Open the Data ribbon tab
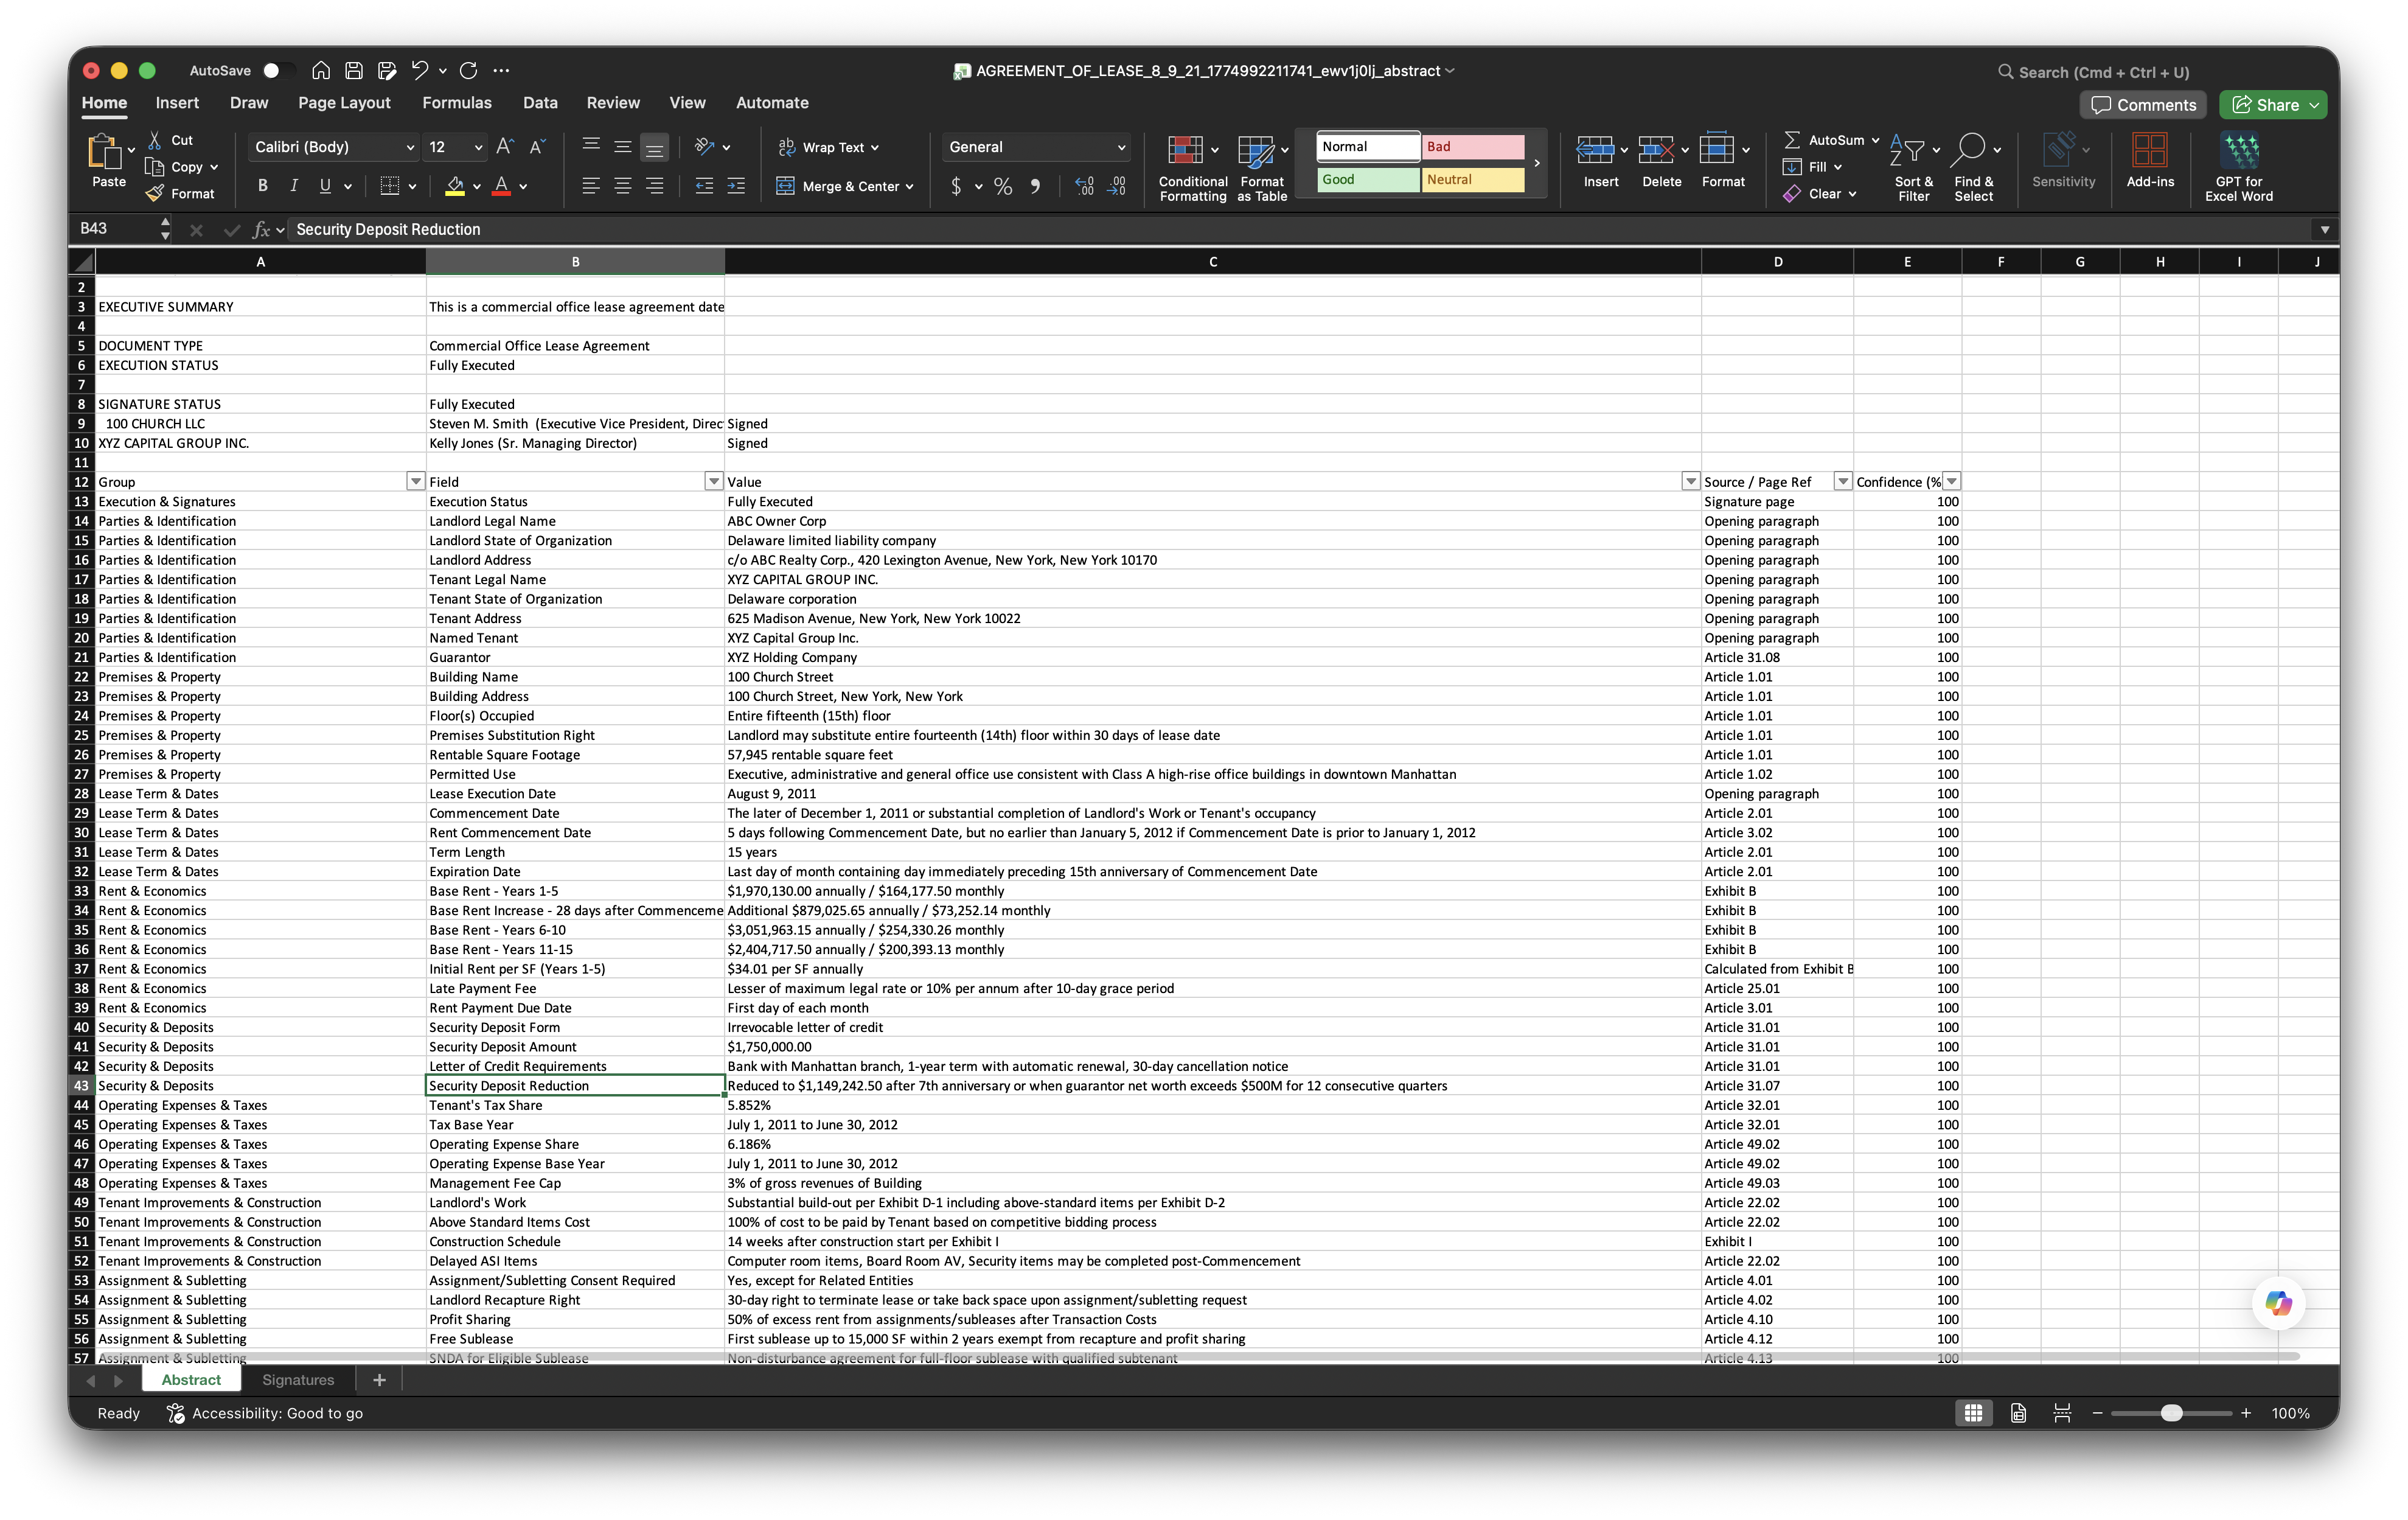Viewport: 2408px width, 1520px height. pyautogui.click(x=540, y=103)
